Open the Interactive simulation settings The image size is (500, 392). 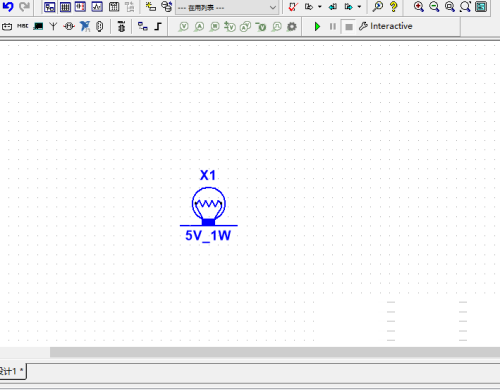click(386, 26)
